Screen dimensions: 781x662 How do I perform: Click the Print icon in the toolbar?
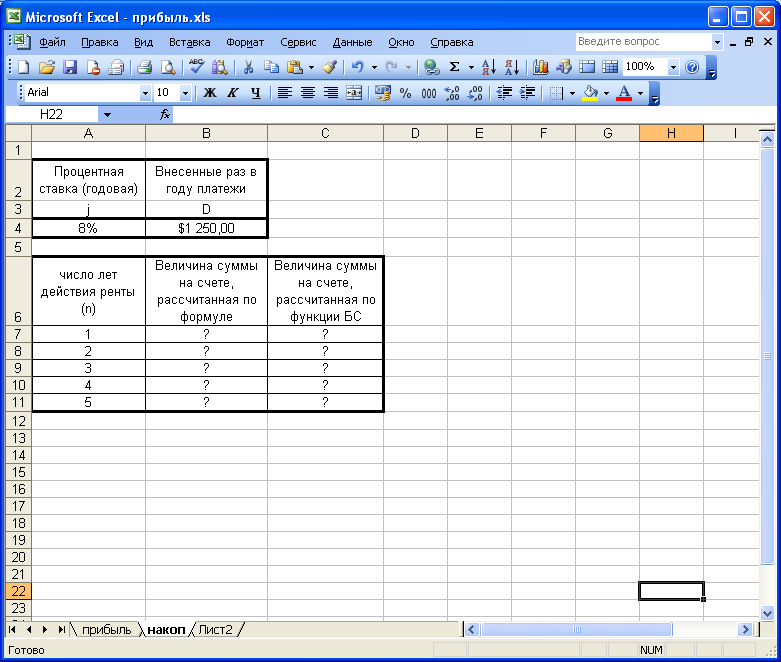144,67
